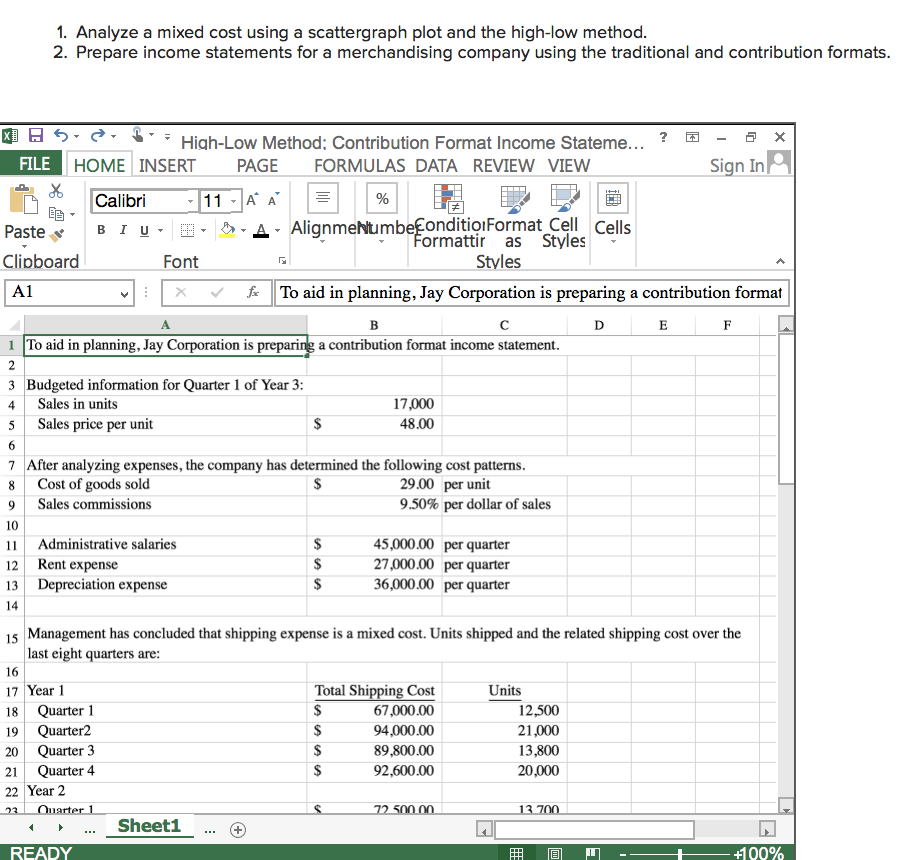Click the Sign In link
This screenshot has height=860, width=904.
[737, 165]
